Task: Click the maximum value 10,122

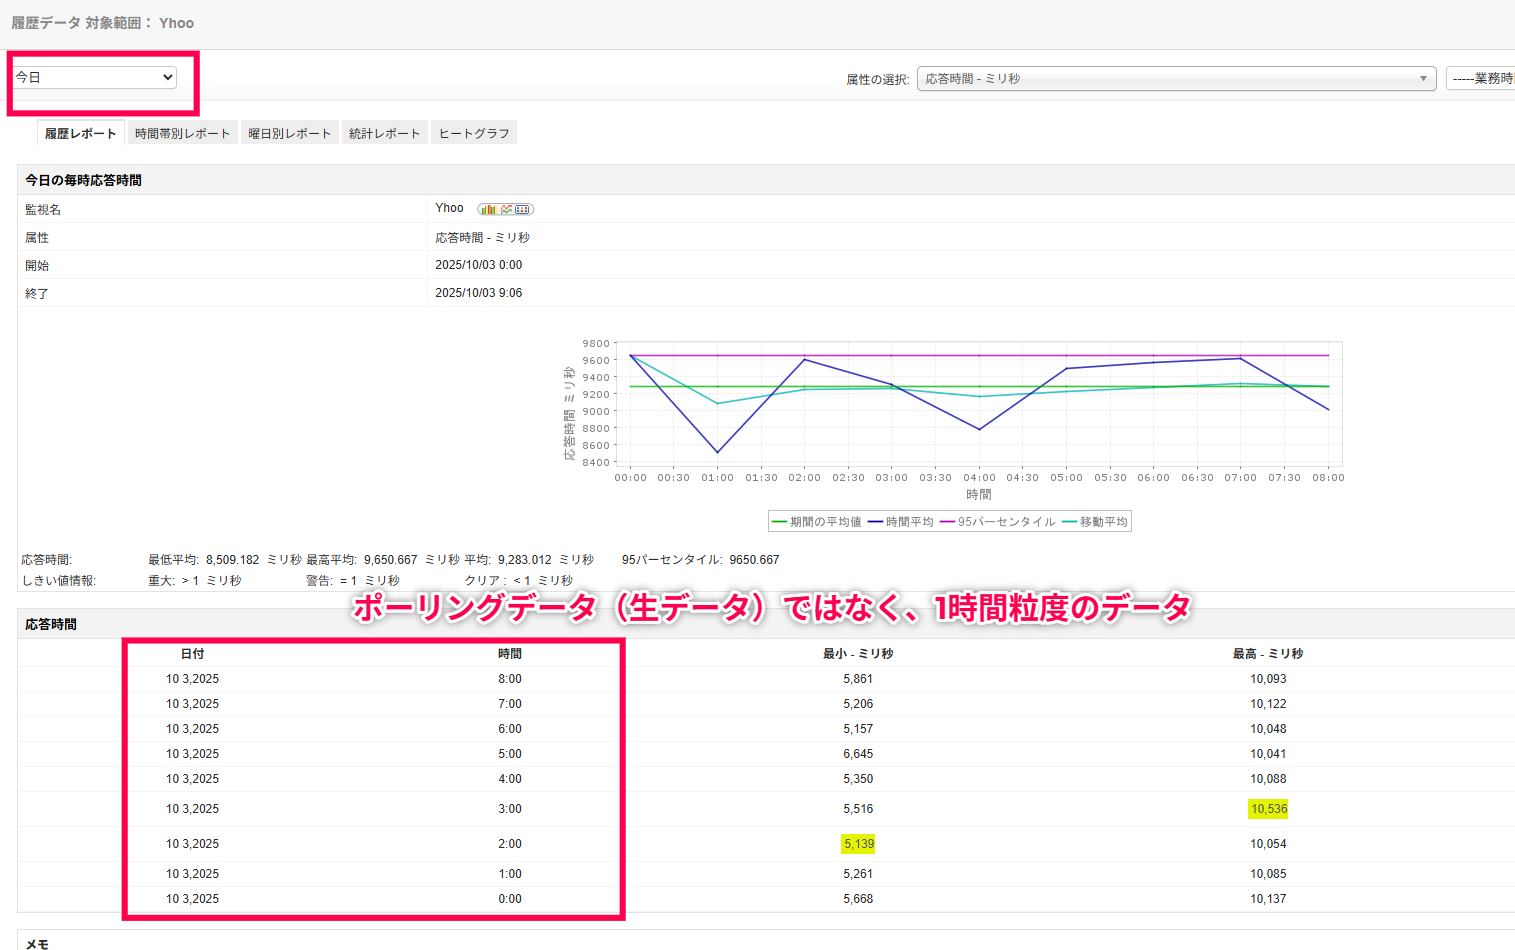Action: [x=1268, y=704]
